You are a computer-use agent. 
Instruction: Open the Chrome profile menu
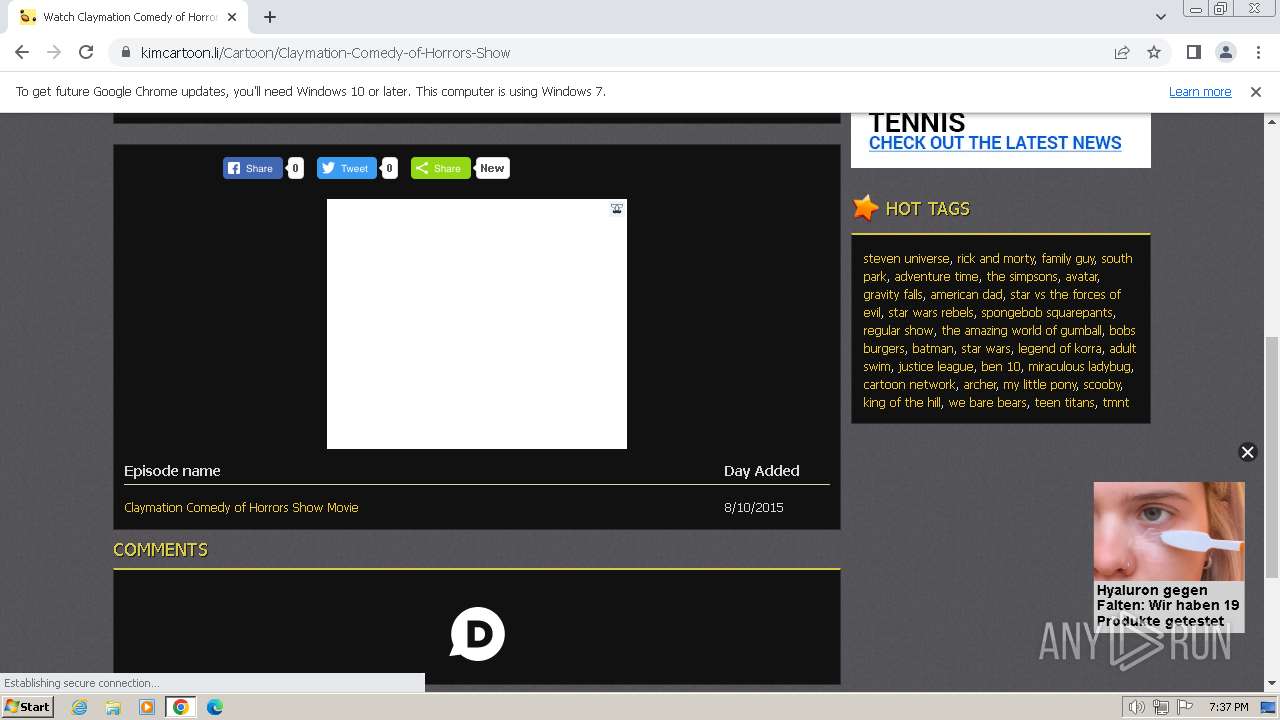tap(1225, 52)
